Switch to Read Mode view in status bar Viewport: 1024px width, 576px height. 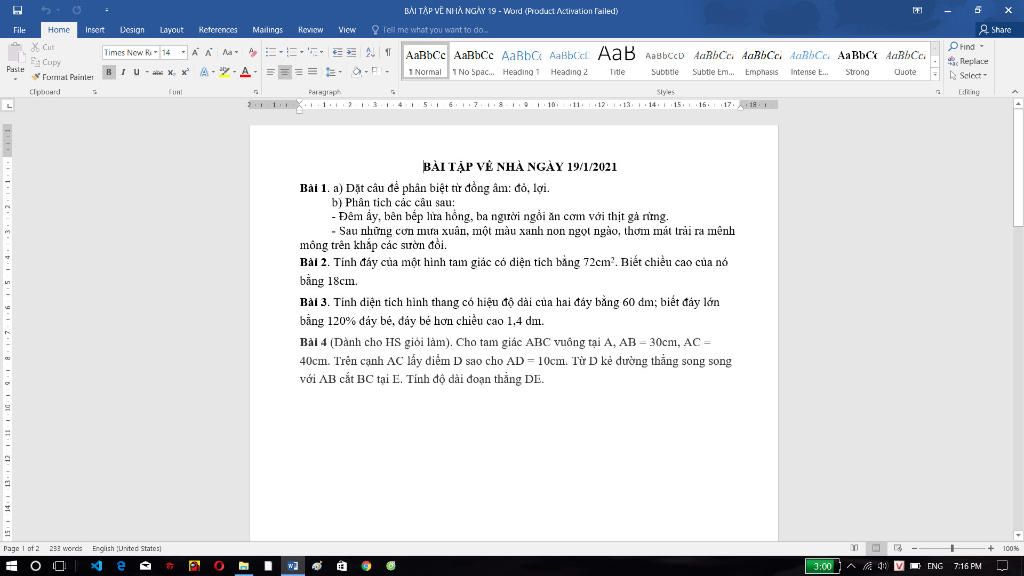click(854, 548)
